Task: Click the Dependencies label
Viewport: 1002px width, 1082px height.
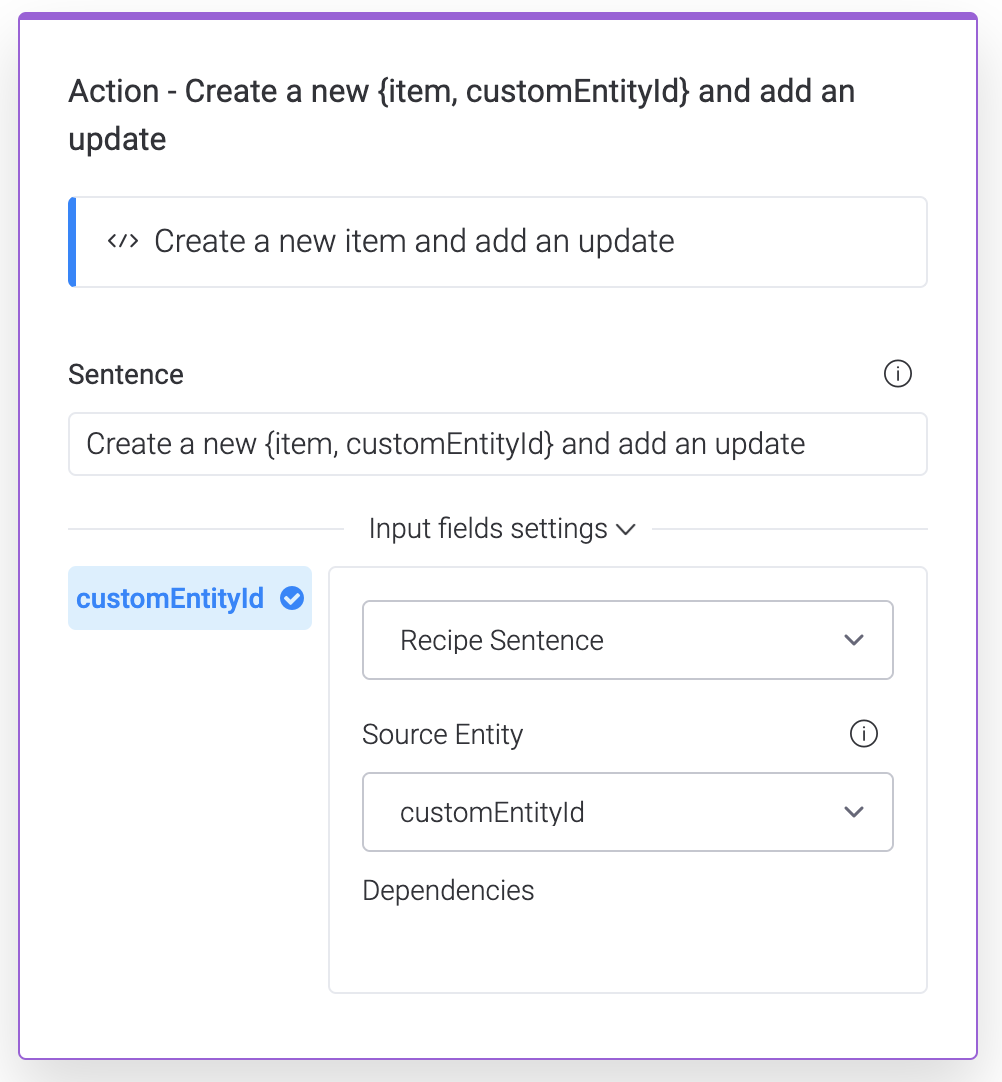Action: coord(448,890)
